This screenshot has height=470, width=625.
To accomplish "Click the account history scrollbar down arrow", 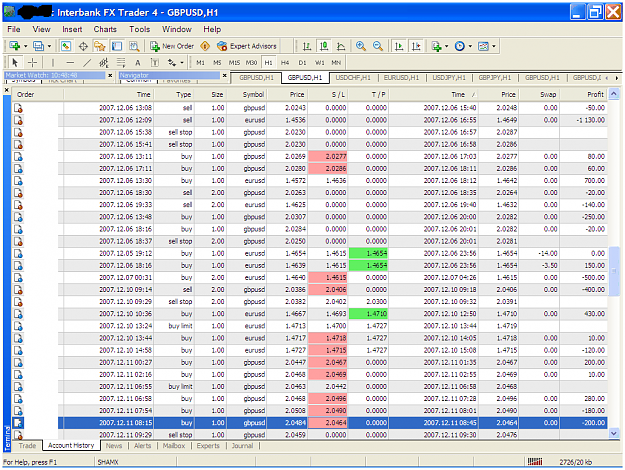I will pyautogui.click(x=614, y=433).
